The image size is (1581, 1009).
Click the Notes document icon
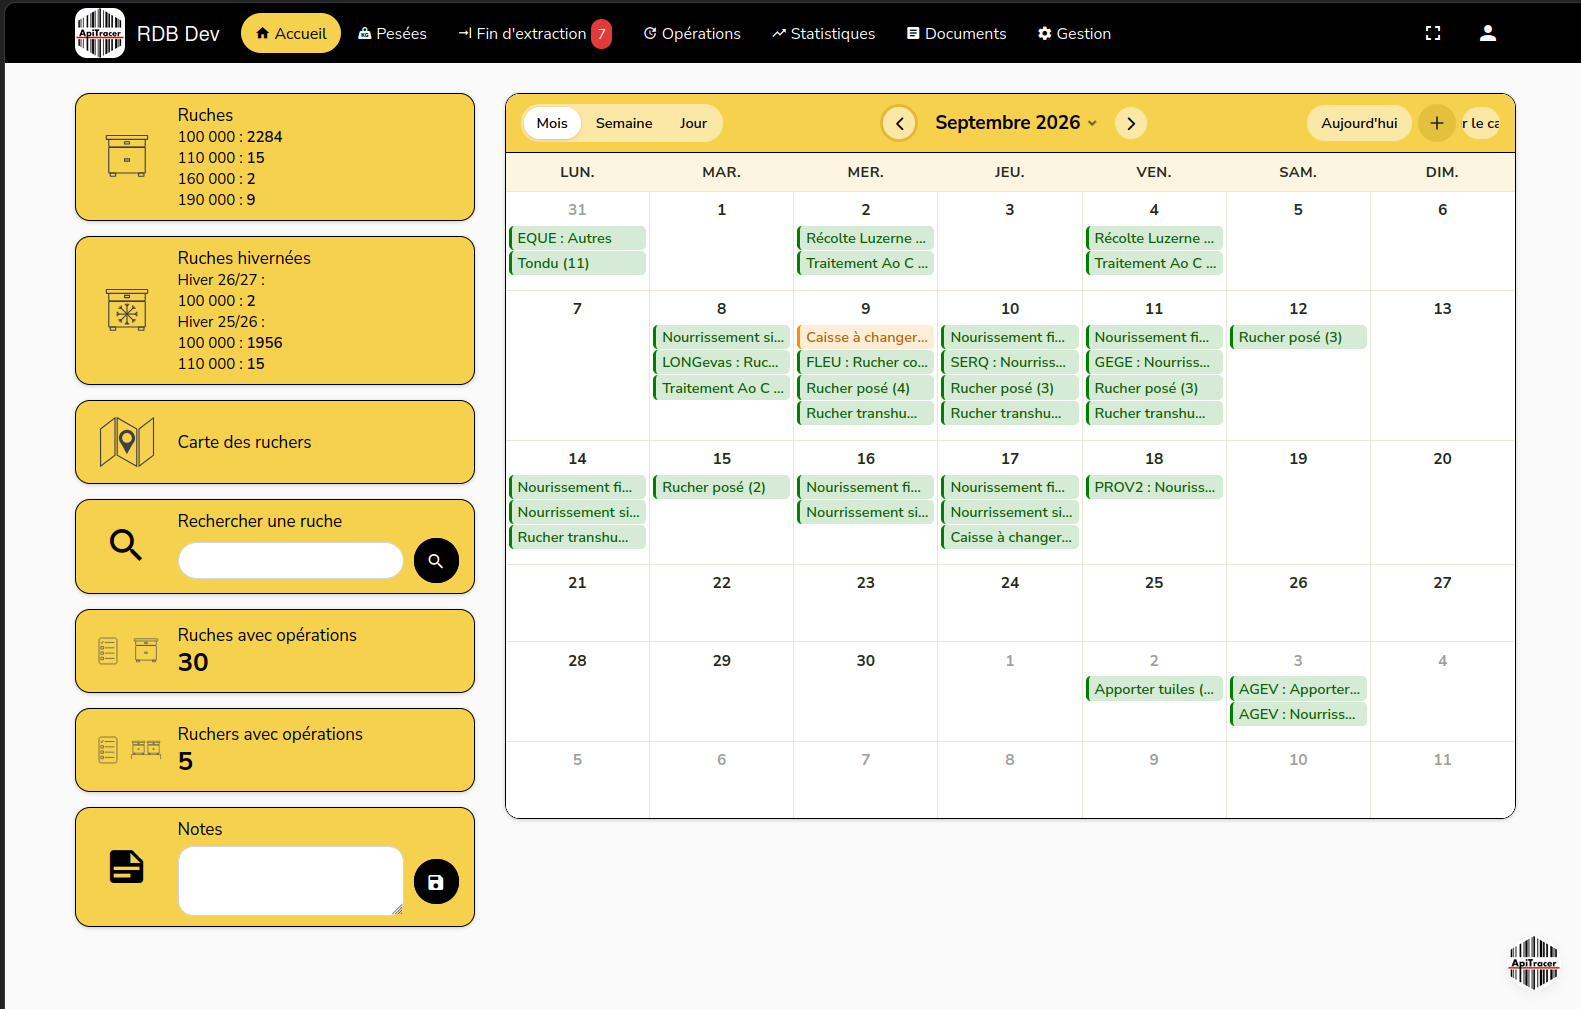[x=127, y=867]
